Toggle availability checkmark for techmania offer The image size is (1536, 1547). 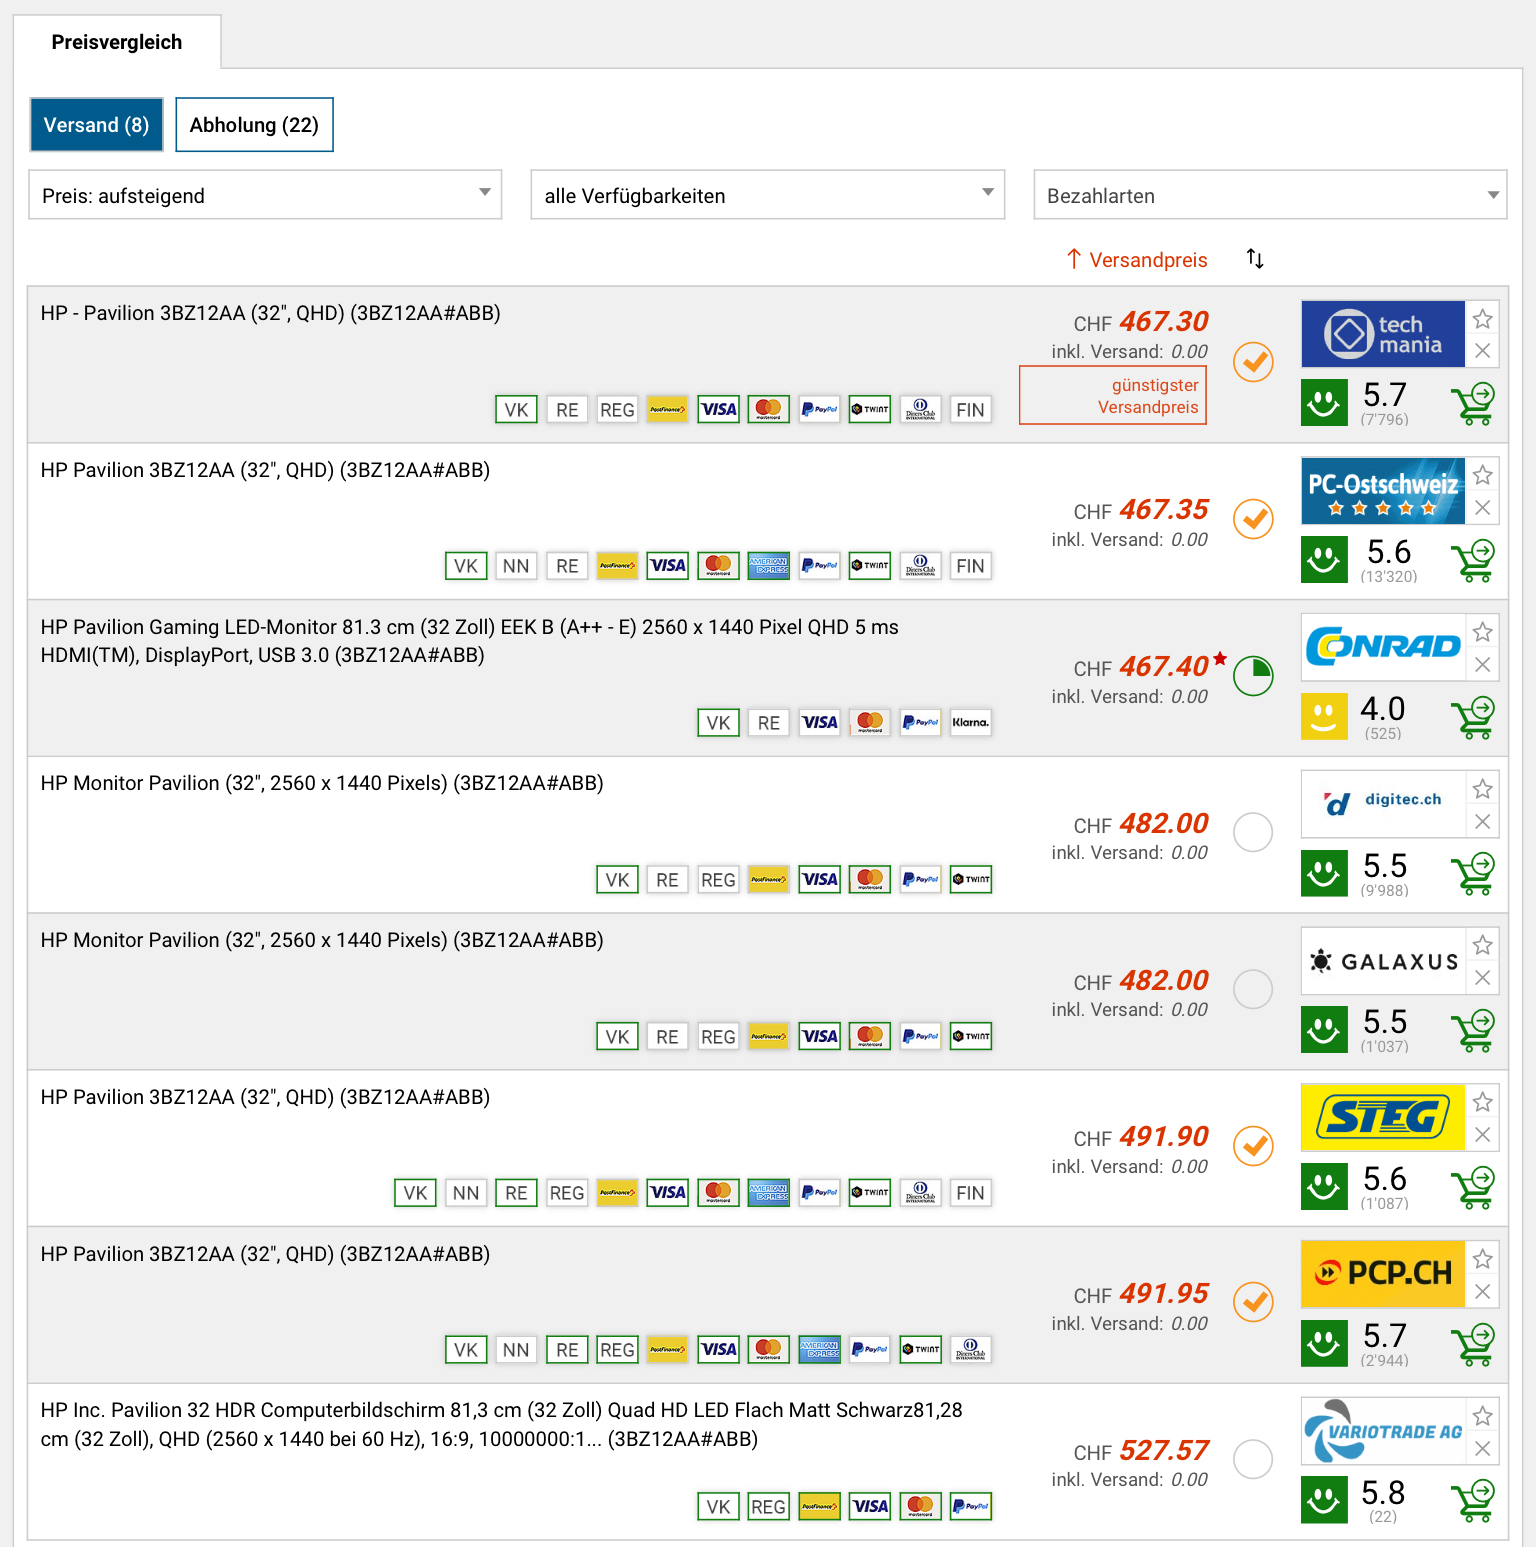1252,362
